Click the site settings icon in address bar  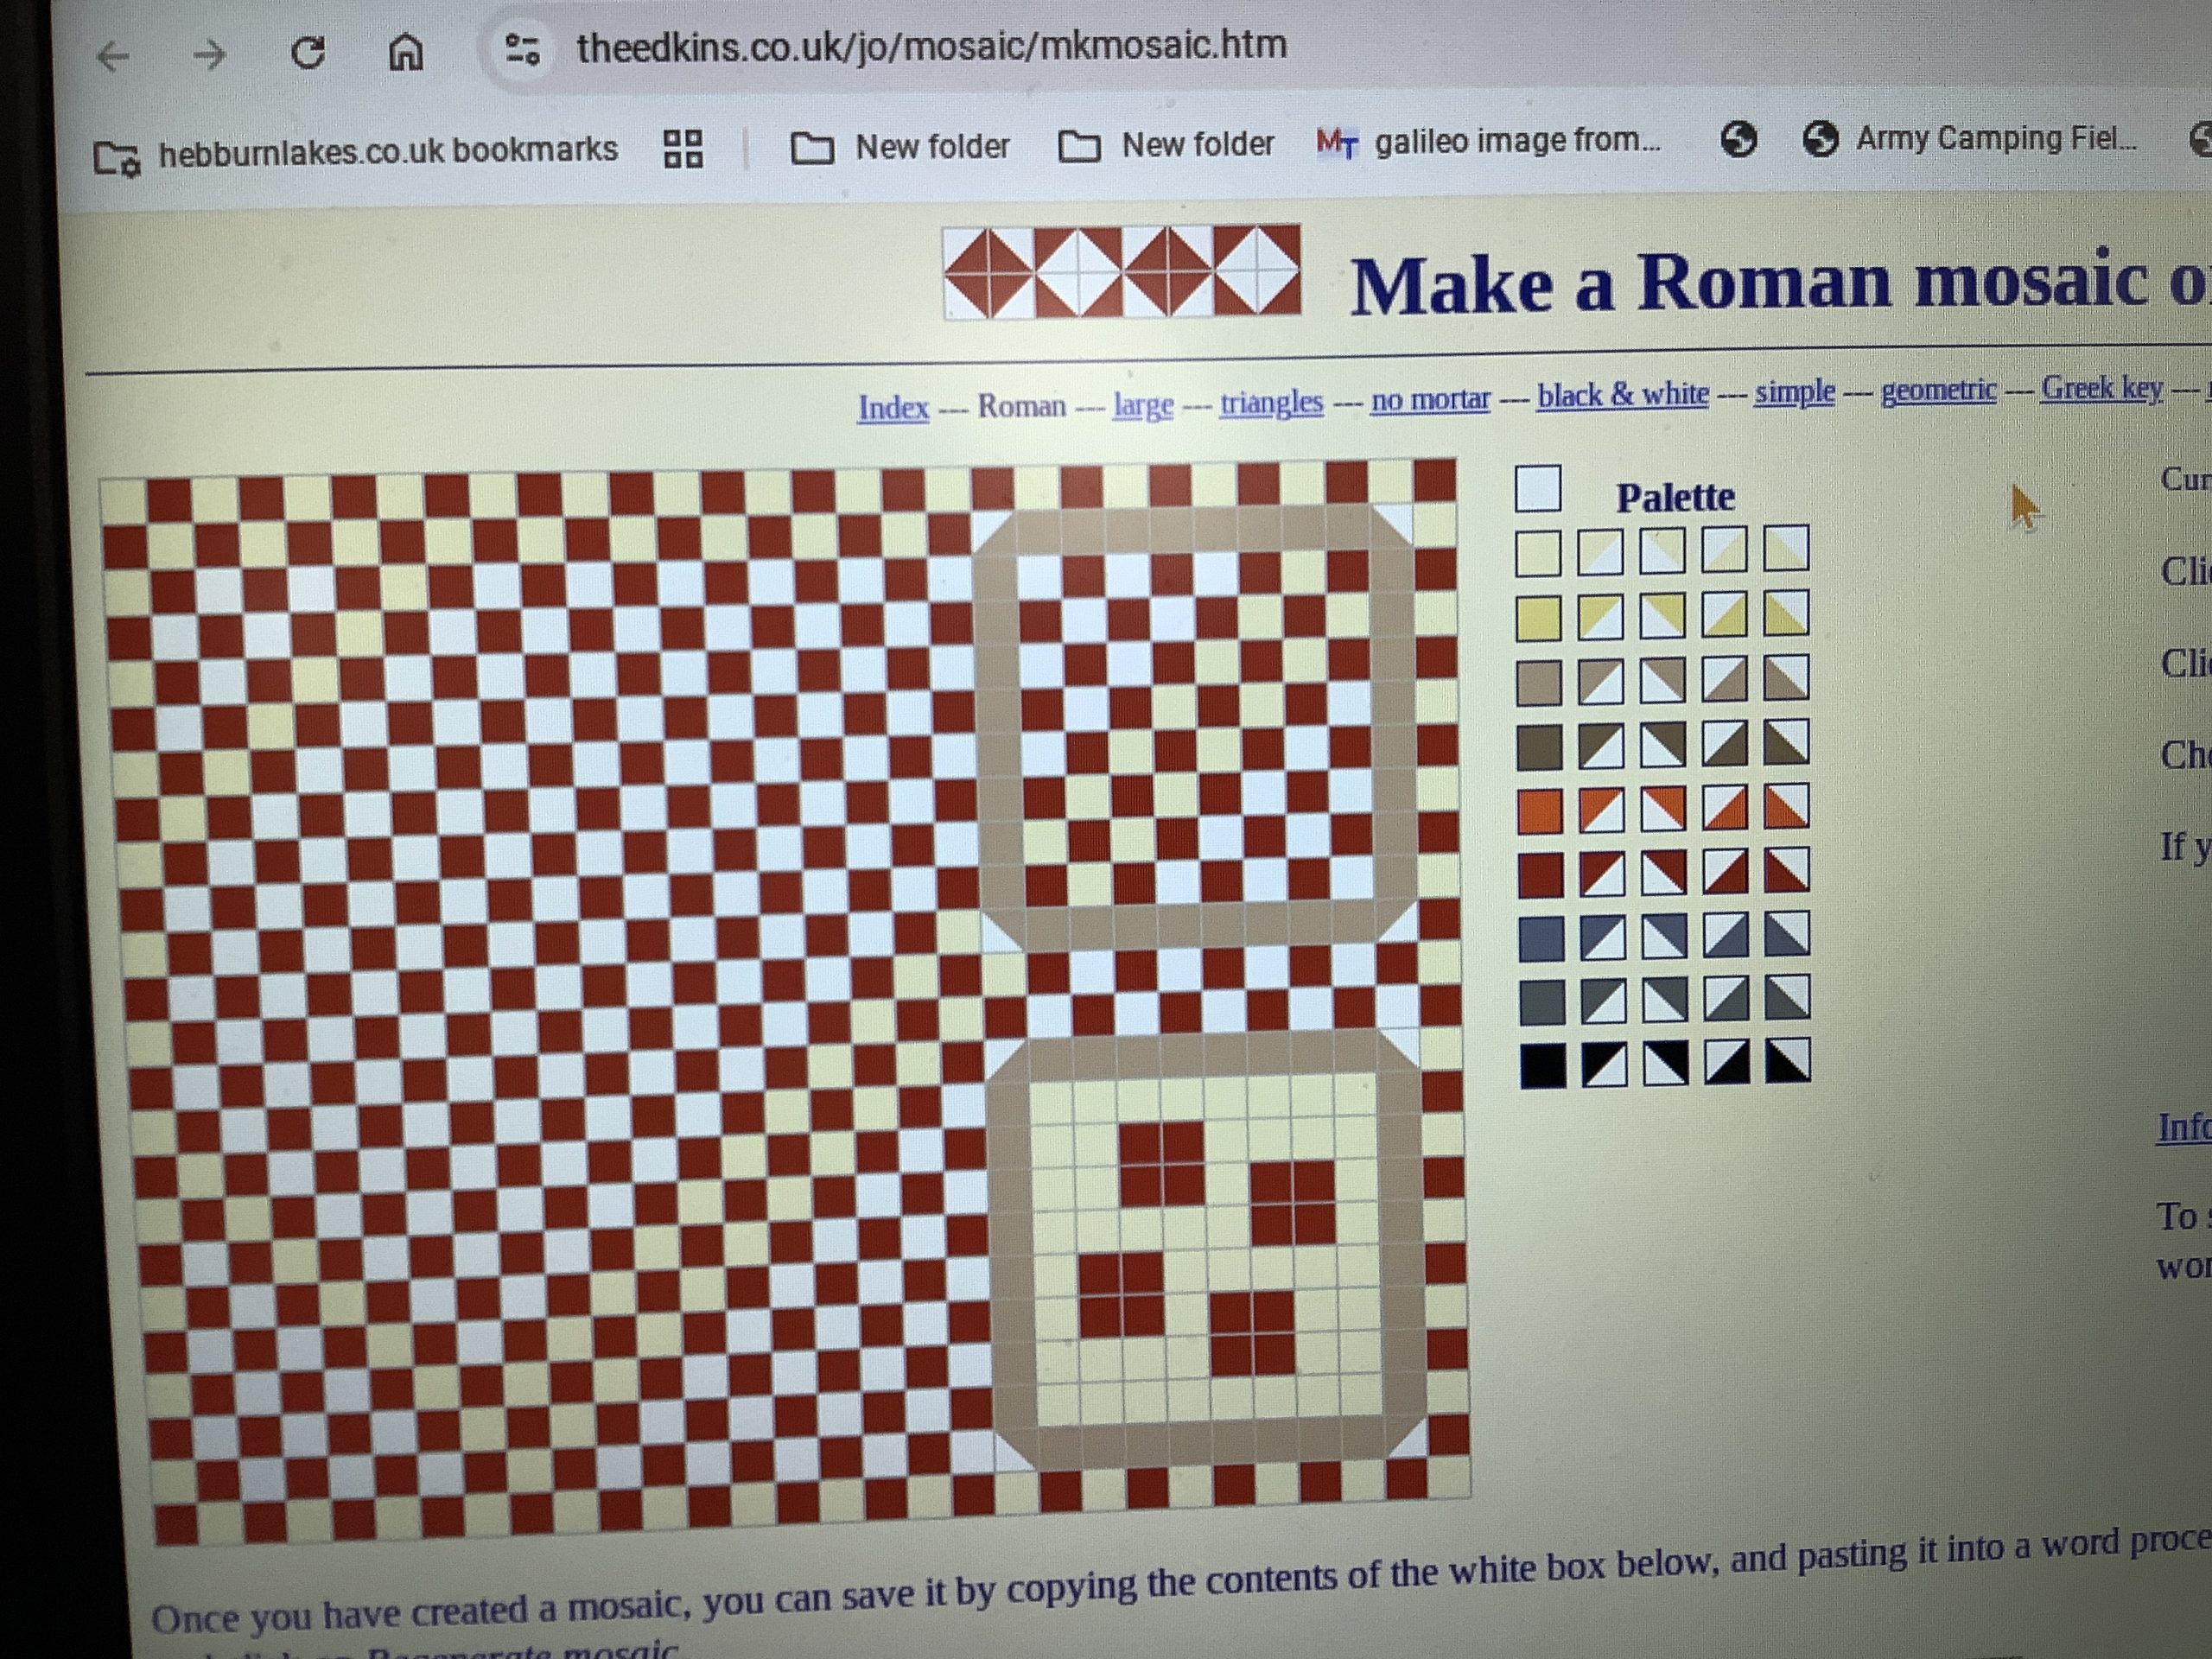(x=522, y=49)
